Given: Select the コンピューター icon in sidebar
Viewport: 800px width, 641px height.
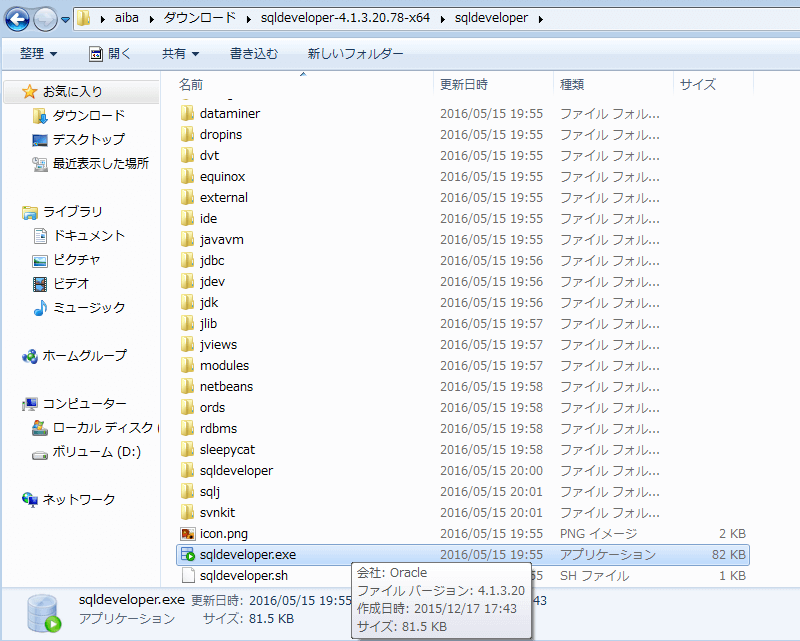Looking at the screenshot, I should 30,404.
